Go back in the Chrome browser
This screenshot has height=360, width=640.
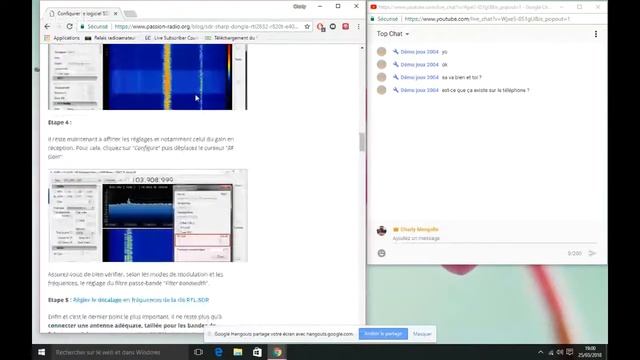coord(47,27)
